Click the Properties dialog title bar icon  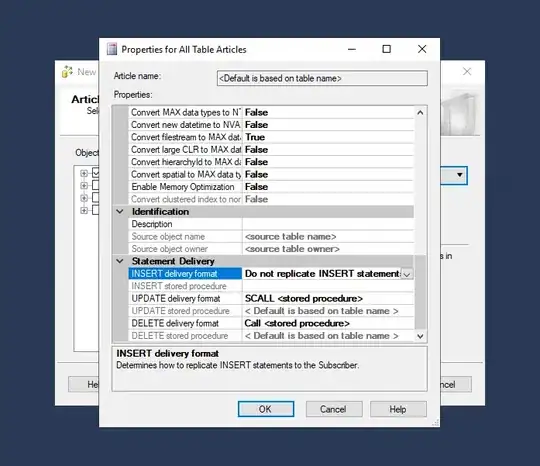pos(112,49)
